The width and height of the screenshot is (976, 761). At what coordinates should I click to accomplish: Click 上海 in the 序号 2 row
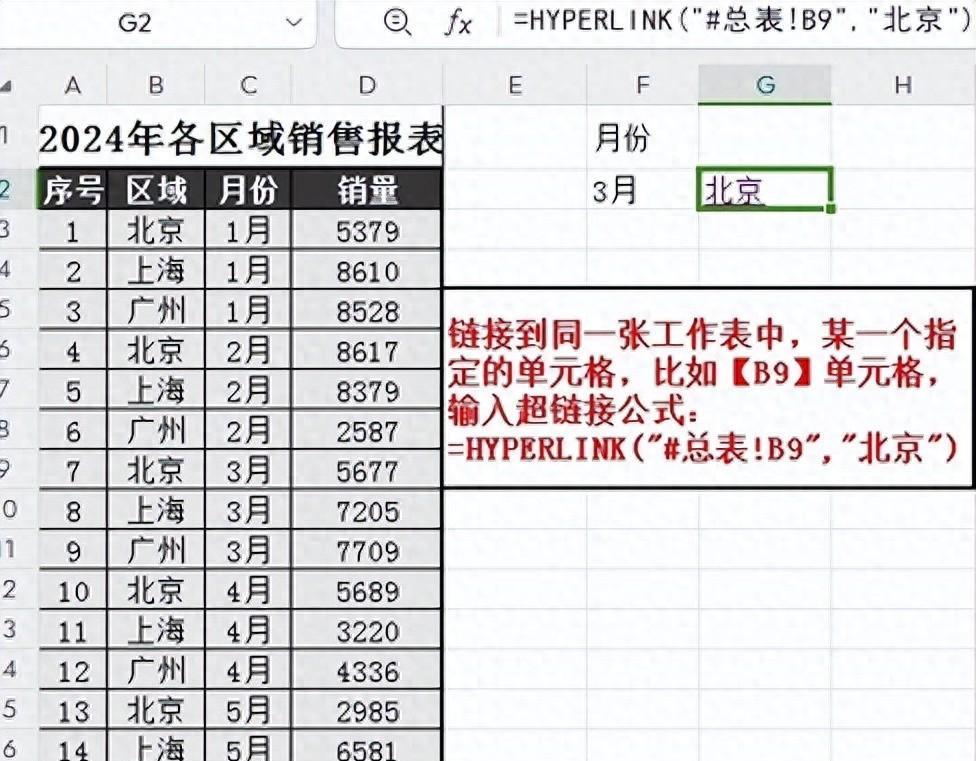(x=156, y=271)
